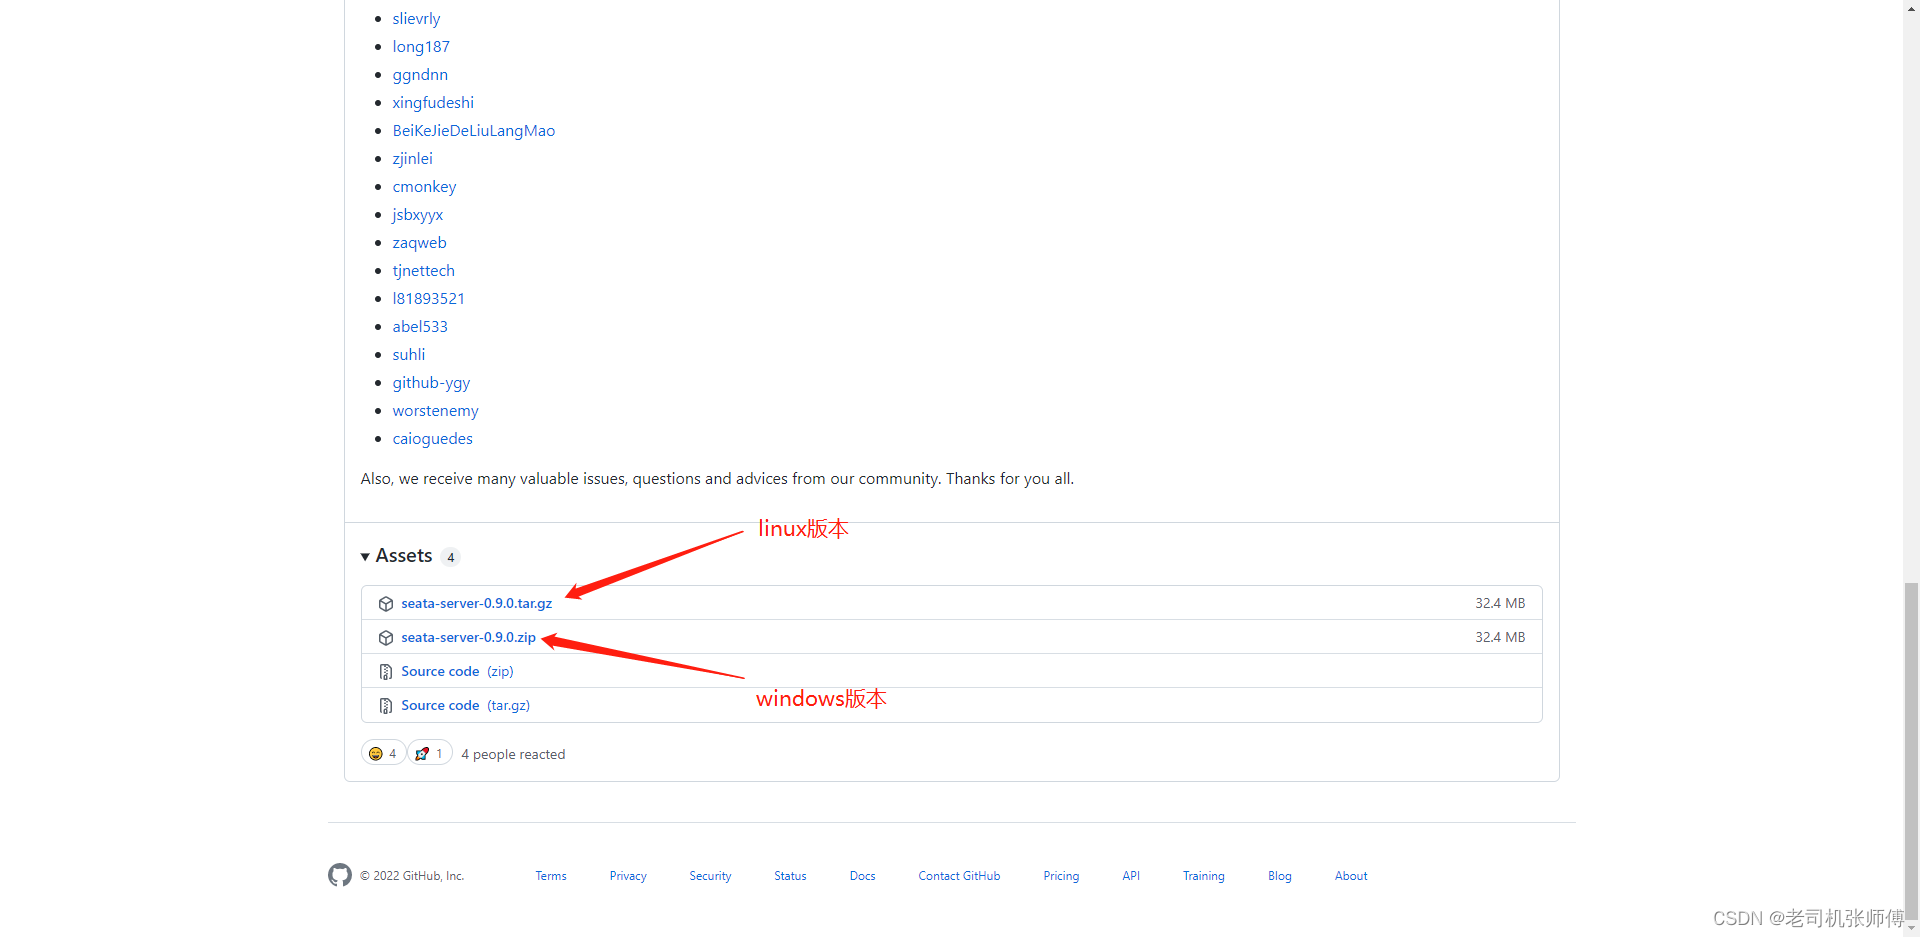Open contributor ggndnn's profile
The height and width of the screenshot is (937, 1920).
(420, 74)
